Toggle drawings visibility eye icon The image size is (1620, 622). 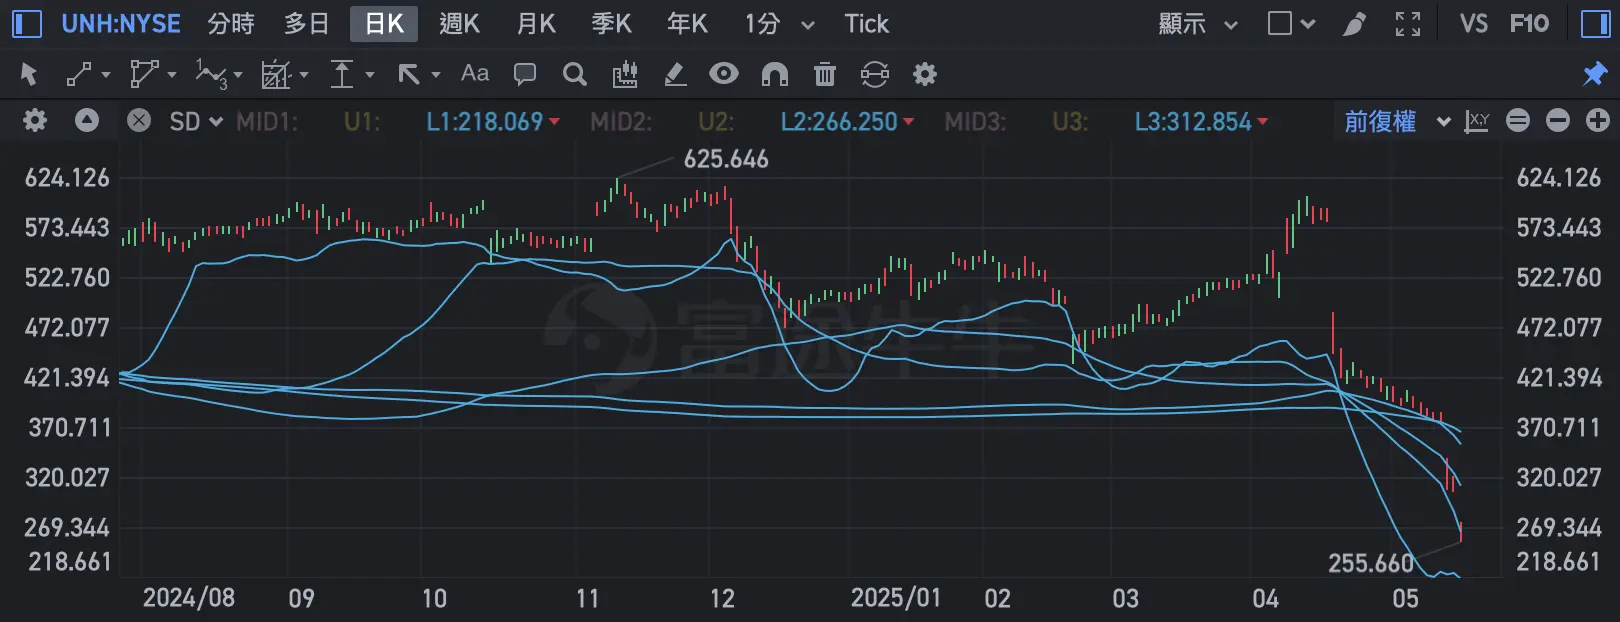click(x=724, y=73)
